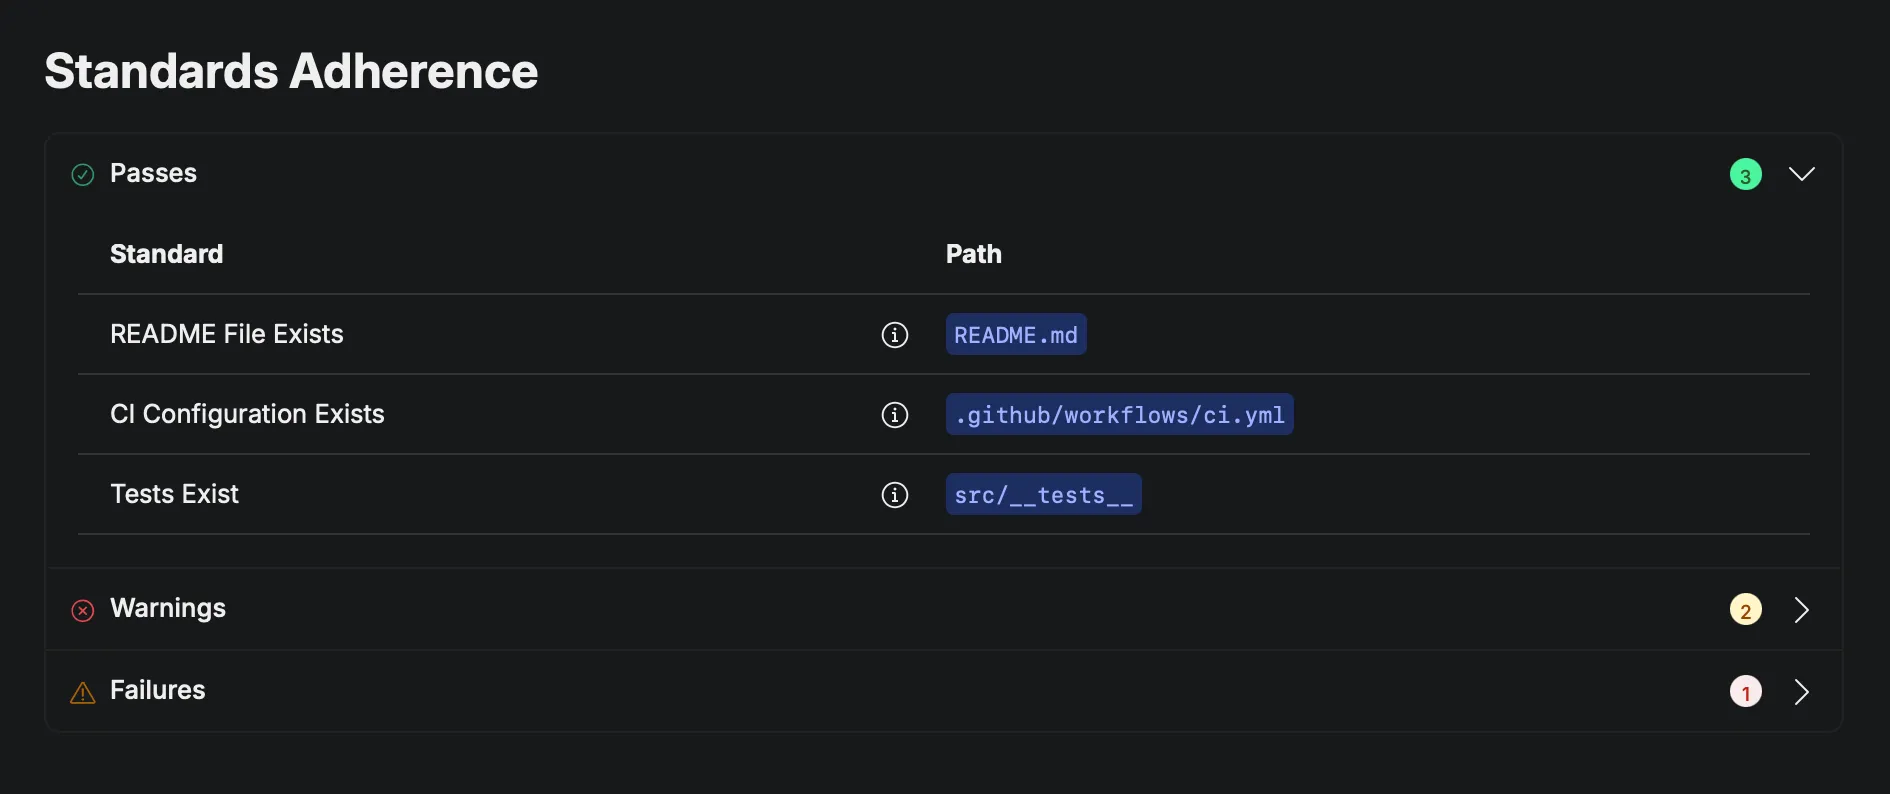Select the Passes section header
This screenshot has height=794, width=1890.
pos(153,173)
